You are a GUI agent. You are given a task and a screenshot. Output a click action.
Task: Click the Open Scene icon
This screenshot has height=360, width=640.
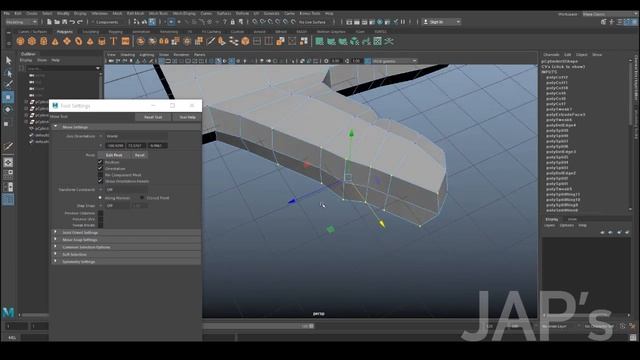tap(57, 22)
